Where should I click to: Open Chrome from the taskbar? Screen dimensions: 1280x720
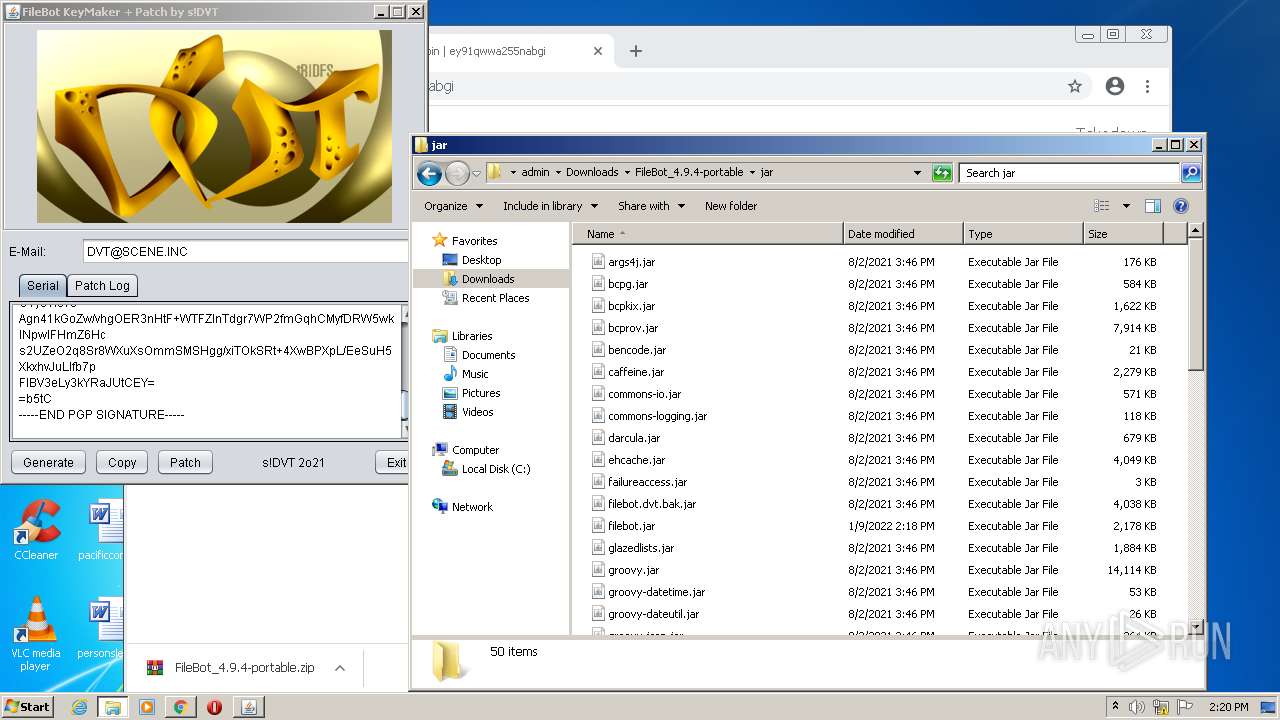point(180,707)
